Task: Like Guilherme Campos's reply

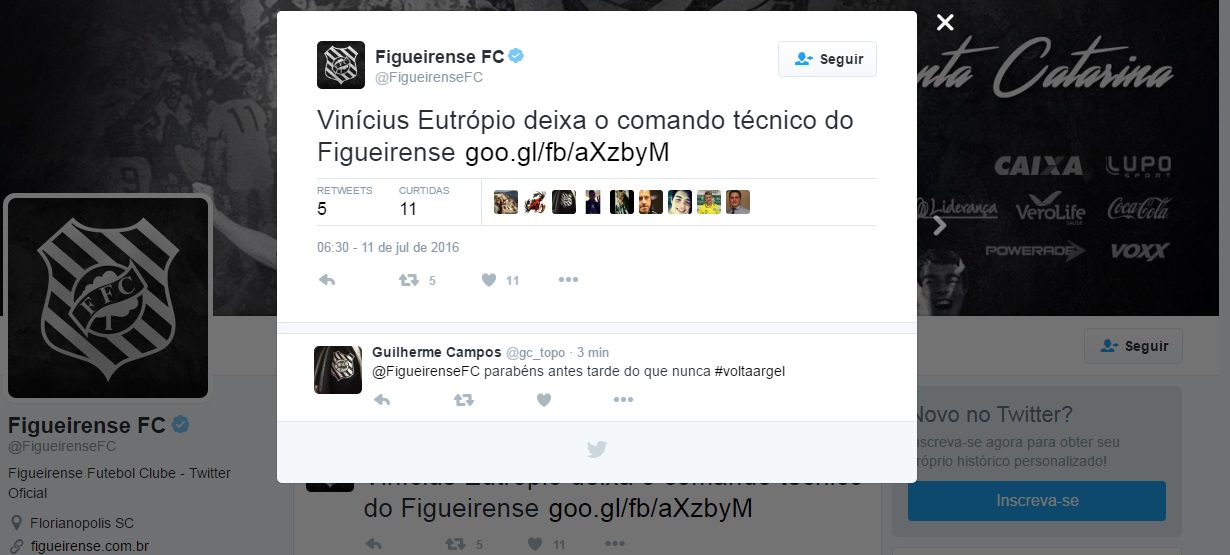Action: click(x=544, y=400)
